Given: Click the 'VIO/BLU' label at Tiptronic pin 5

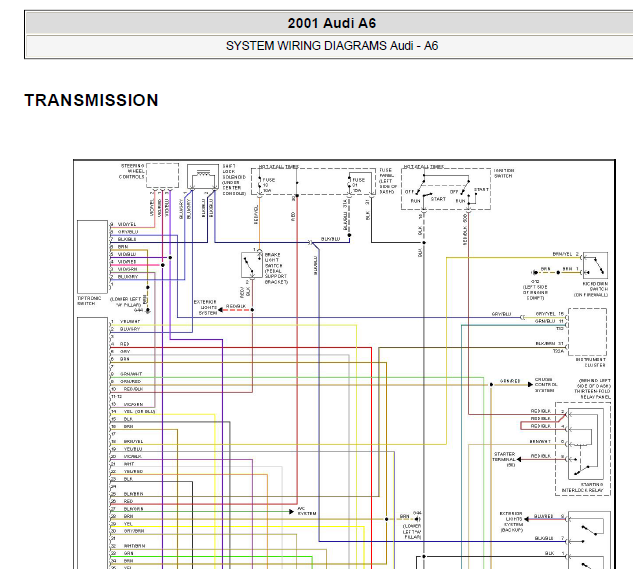Looking at the screenshot, I should point(127,254).
